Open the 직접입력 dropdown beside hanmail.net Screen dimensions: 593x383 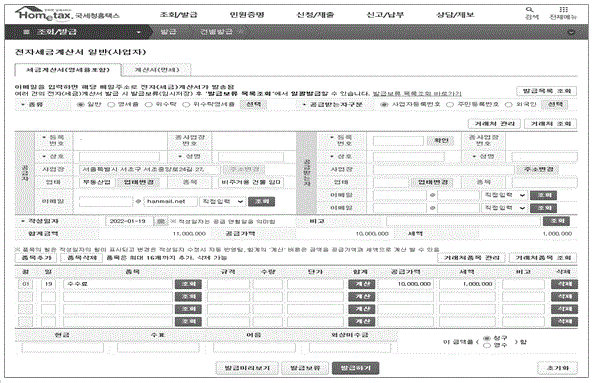[x=222, y=202]
